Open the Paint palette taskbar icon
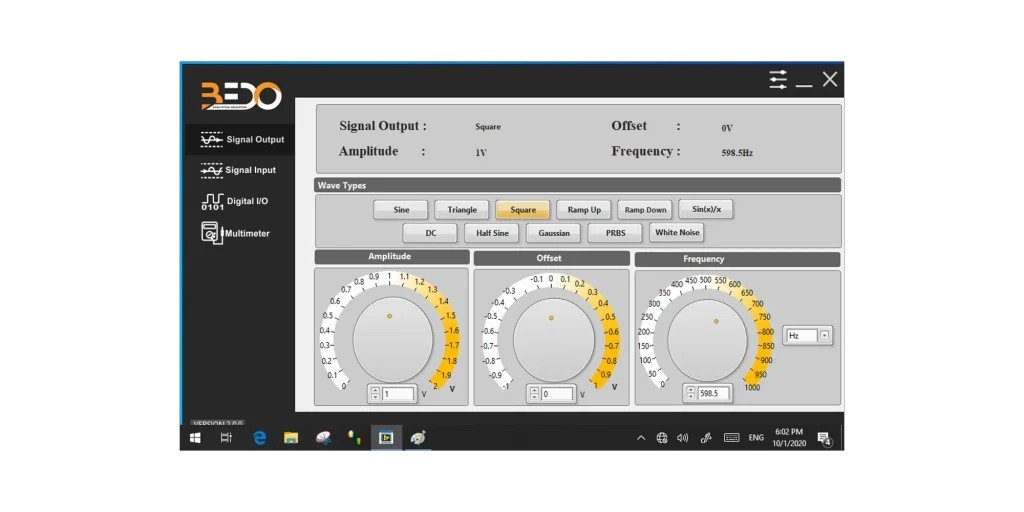Image resolution: width=1024 pixels, height=512 pixels. tap(418, 438)
